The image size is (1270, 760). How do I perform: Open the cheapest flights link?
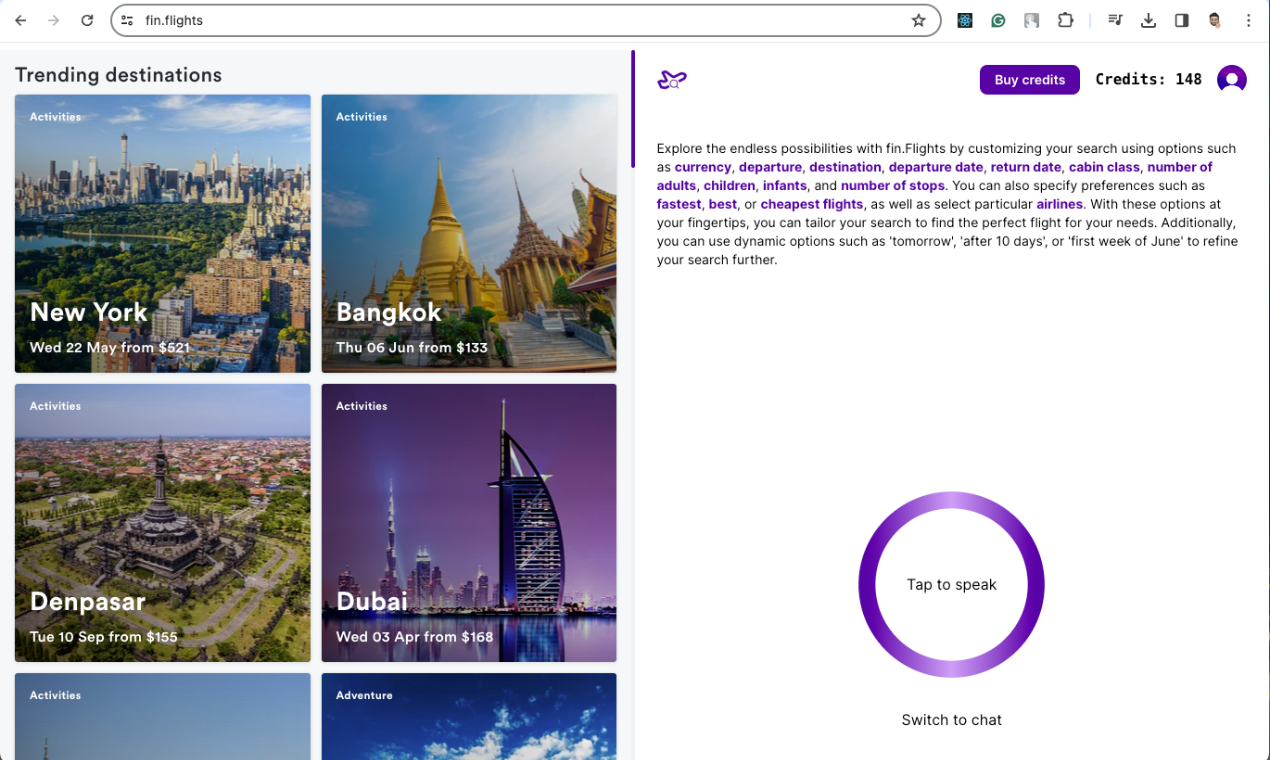pyautogui.click(x=811, y=203)
